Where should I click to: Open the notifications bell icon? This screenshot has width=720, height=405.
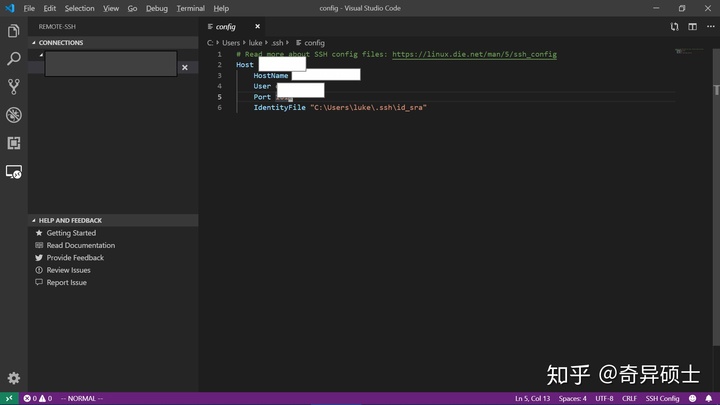pyautogui.click(x=709, y=398)
